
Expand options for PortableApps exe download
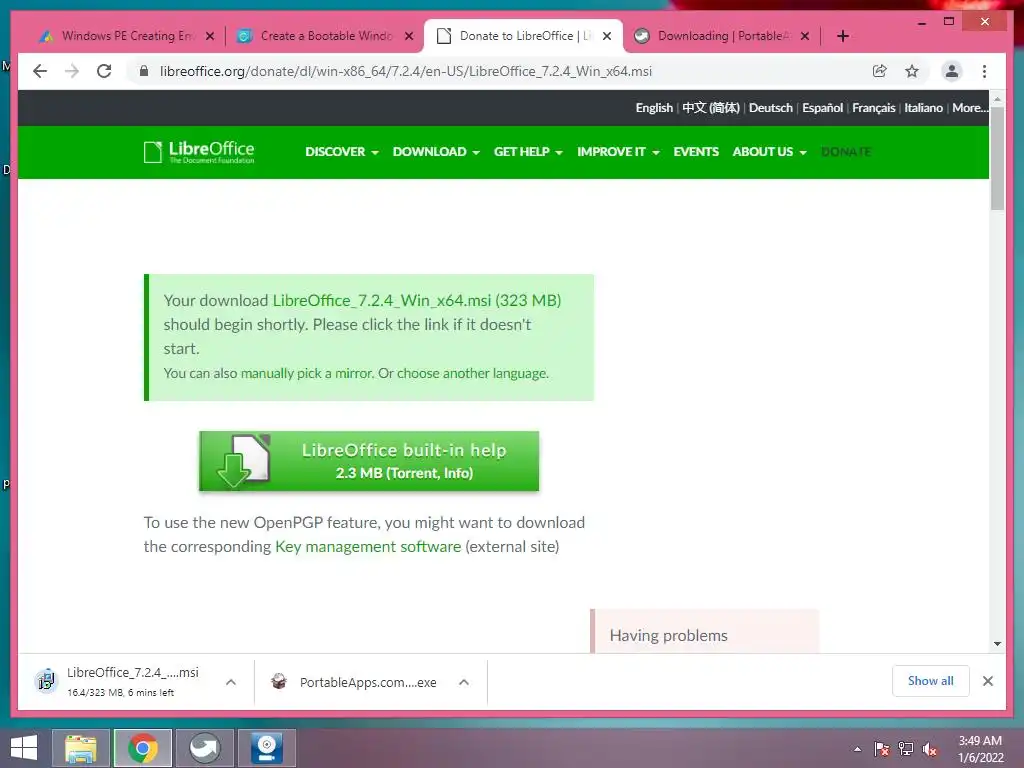pyautogui.click(x=464, y=682)
